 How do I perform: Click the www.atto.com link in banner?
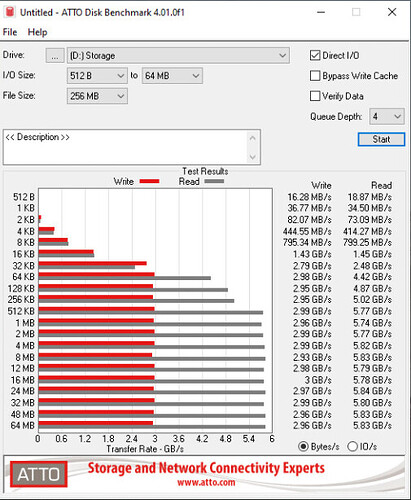point(206,482)
